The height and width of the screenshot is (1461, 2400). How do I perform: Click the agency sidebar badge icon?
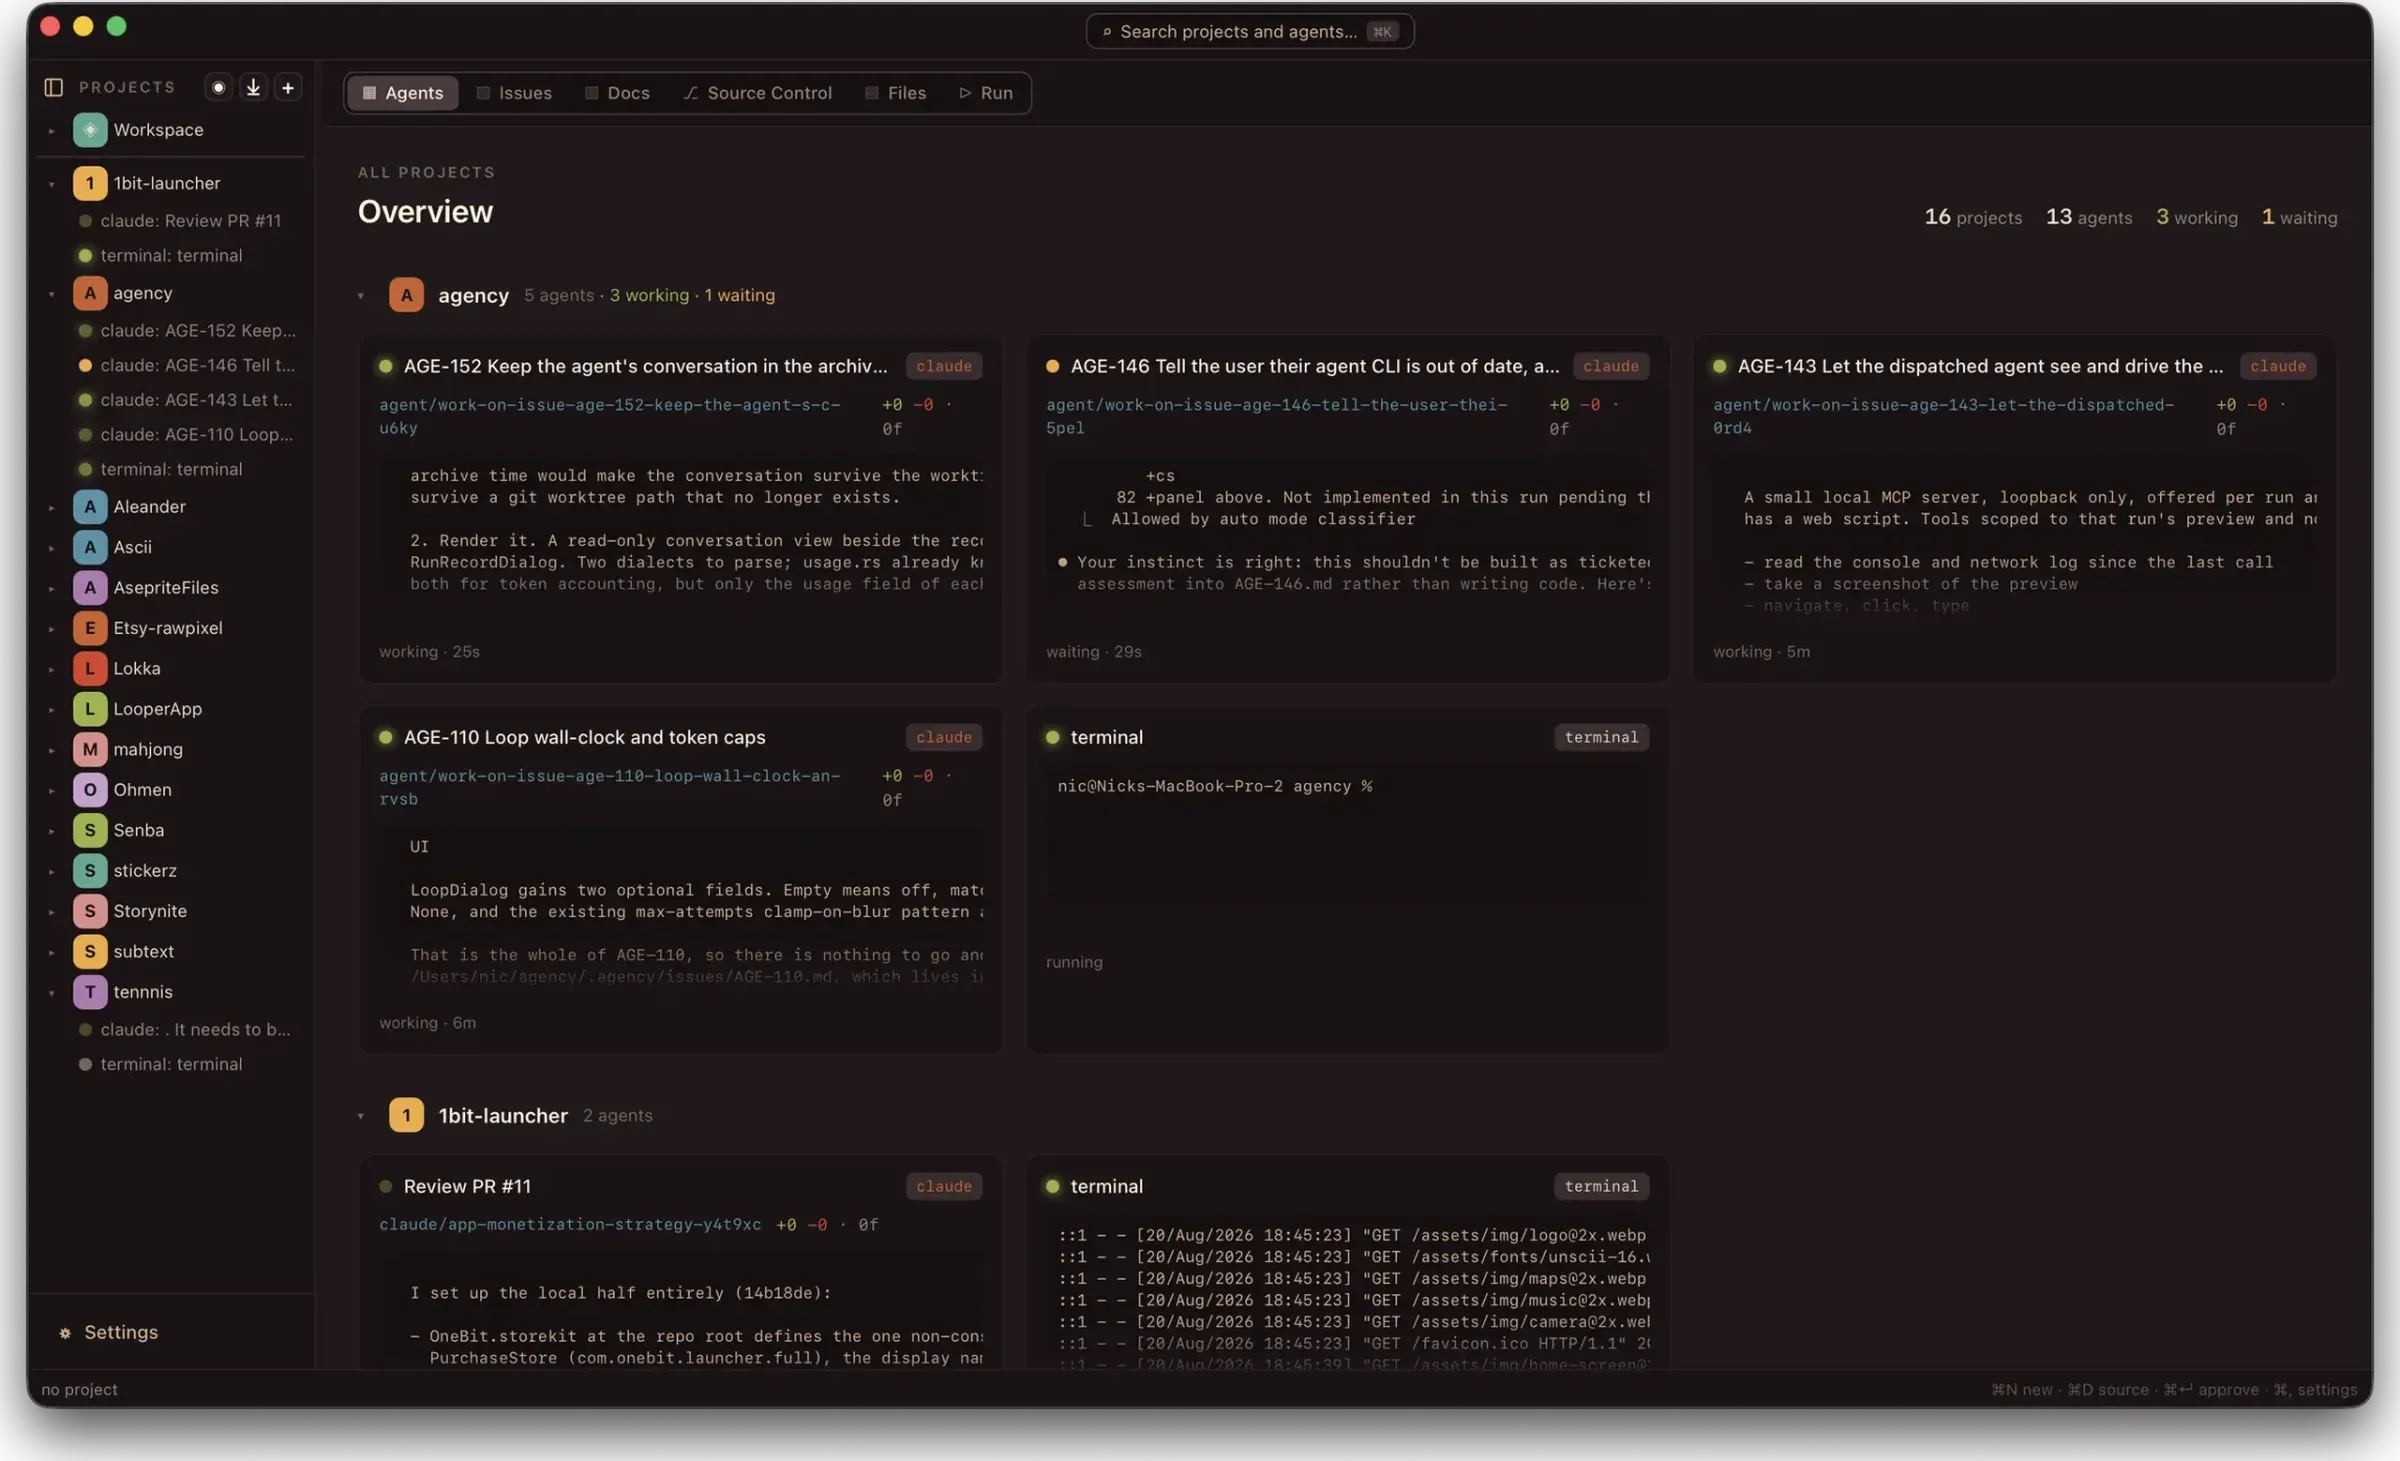[90, 293]
